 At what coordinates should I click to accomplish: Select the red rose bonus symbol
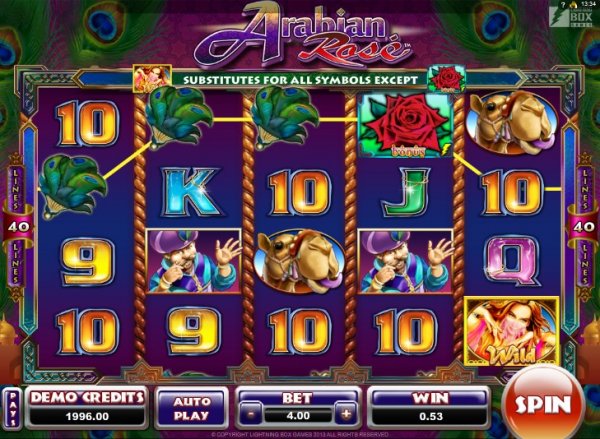point(406,127)
